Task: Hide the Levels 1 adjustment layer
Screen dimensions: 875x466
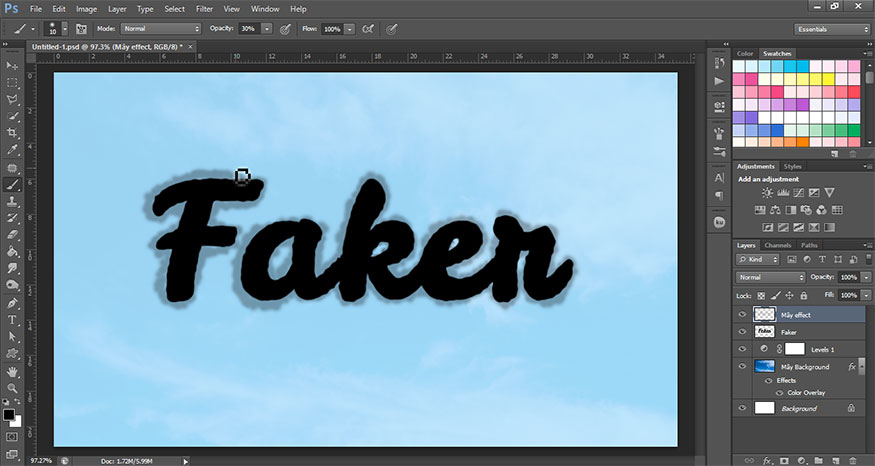Action: click(742, 349)
